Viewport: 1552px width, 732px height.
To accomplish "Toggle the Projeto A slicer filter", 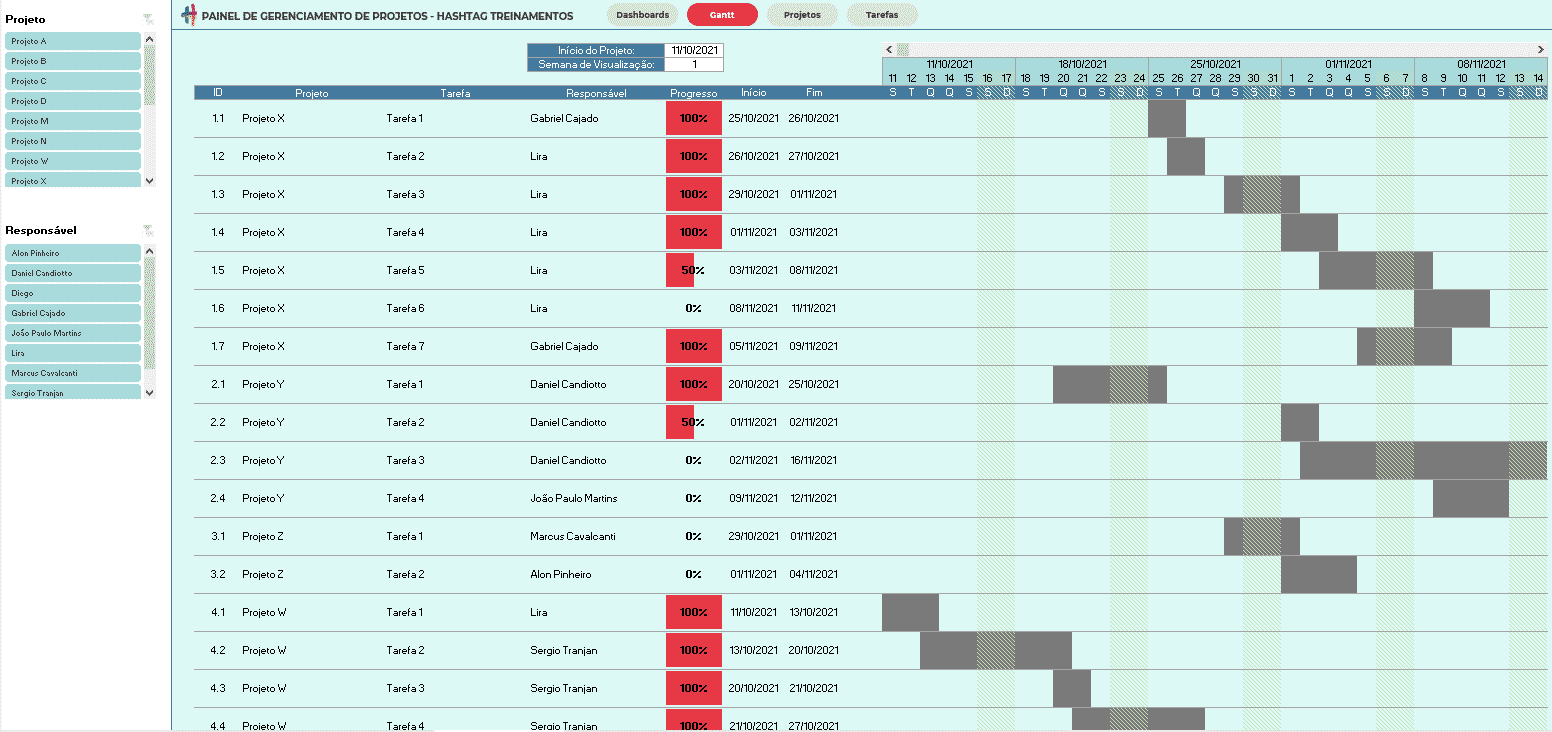I will 73,41.
